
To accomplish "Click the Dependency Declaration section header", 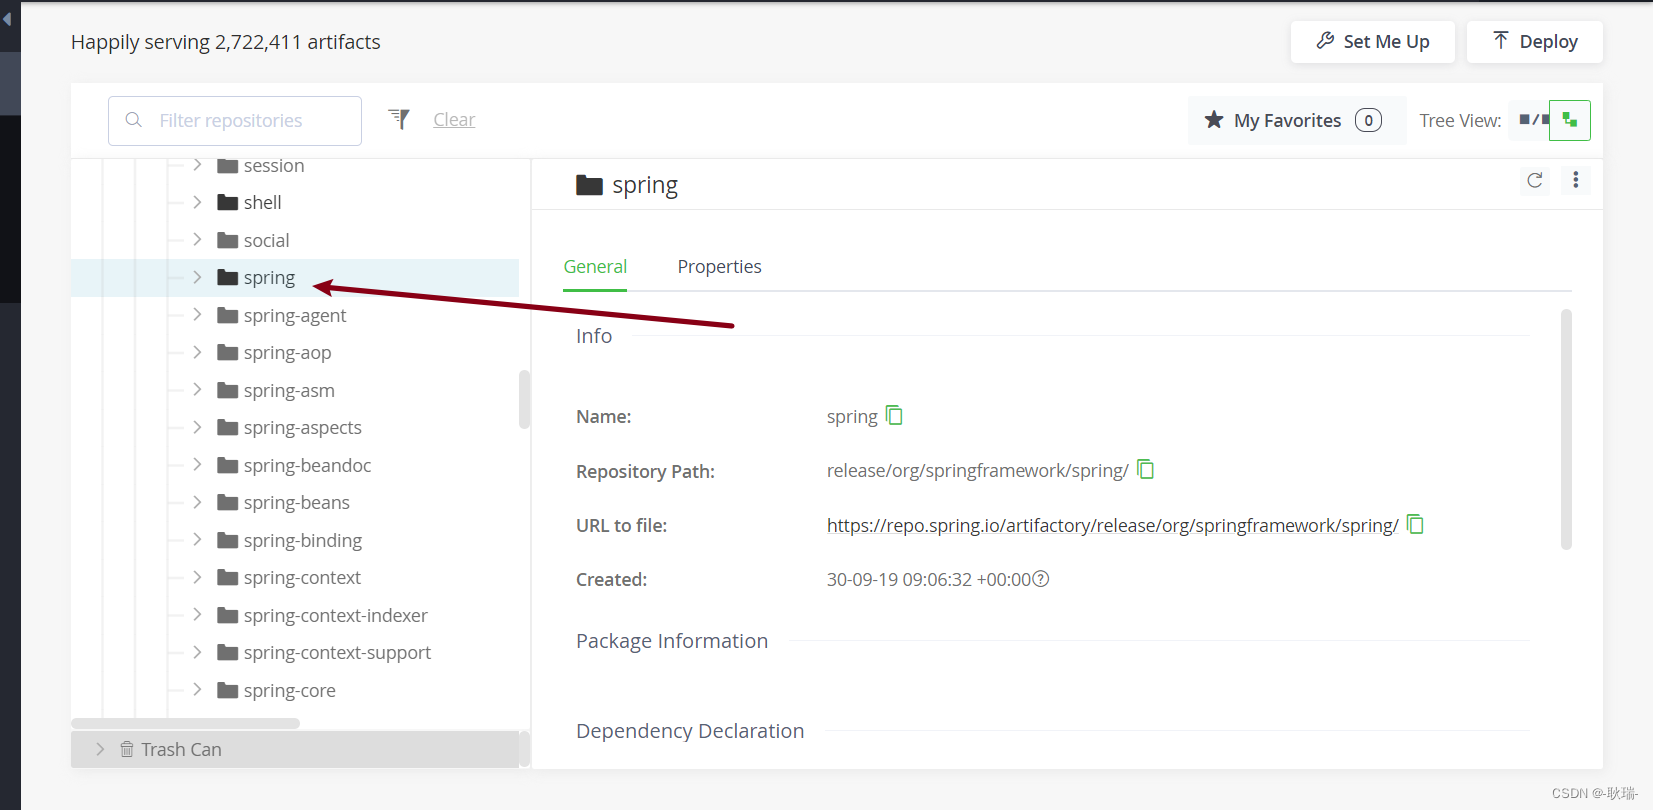I will (690, 731).
